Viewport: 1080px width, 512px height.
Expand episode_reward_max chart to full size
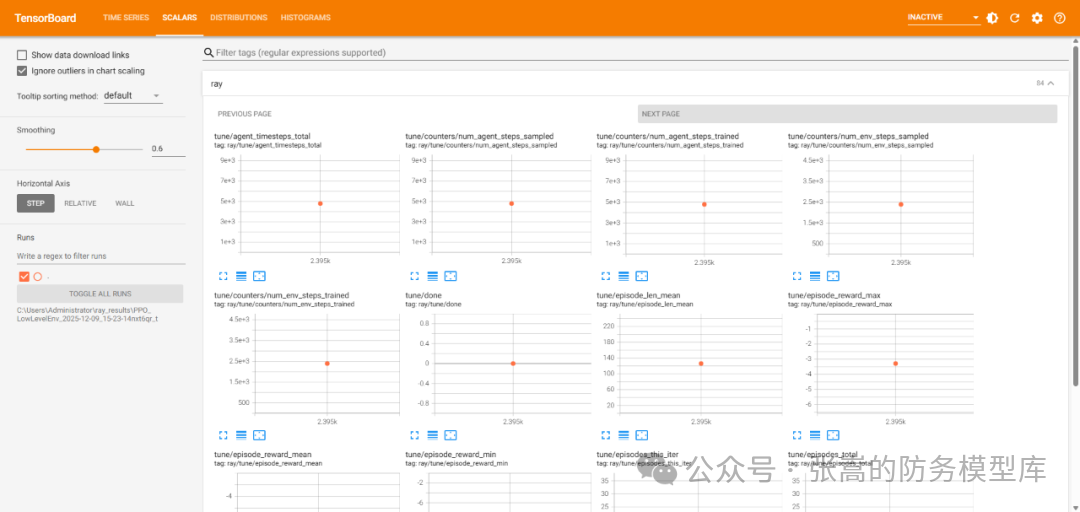click(798, 436)
